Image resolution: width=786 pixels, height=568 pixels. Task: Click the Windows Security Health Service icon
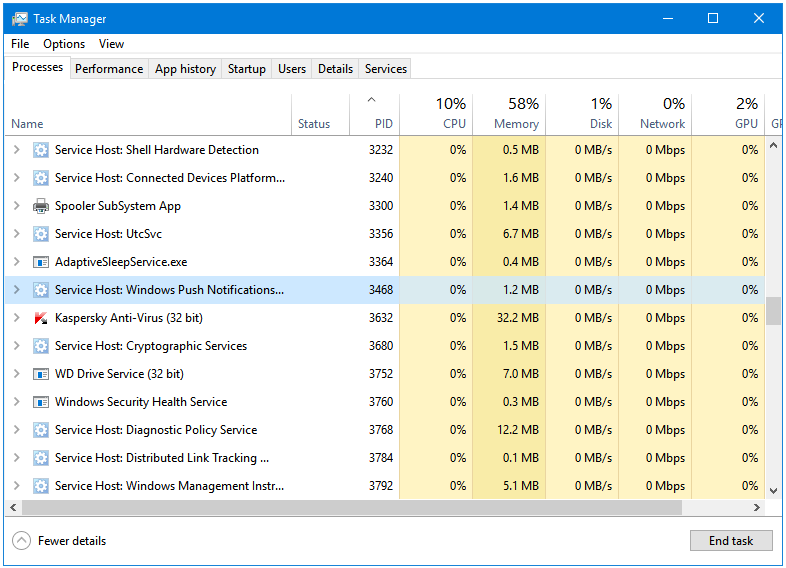[x=41, y=402]
